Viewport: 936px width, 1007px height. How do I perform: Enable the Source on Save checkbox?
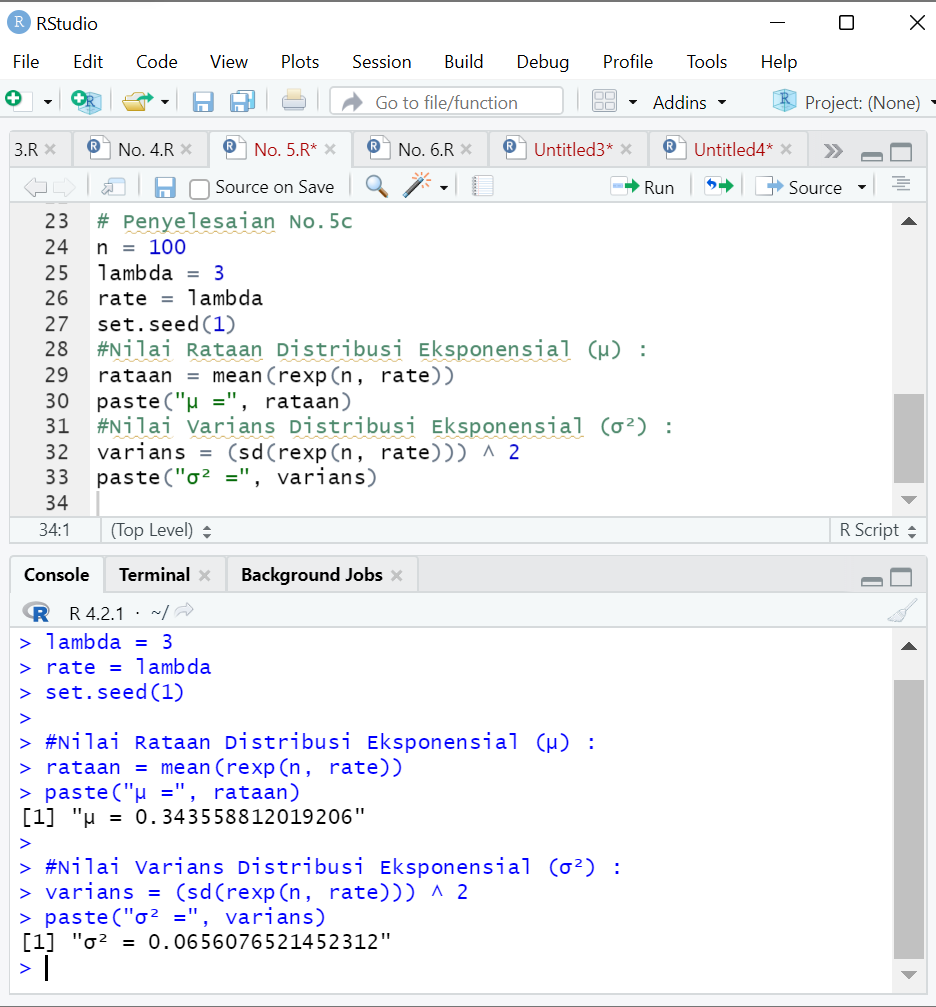(x=200, y=187)
